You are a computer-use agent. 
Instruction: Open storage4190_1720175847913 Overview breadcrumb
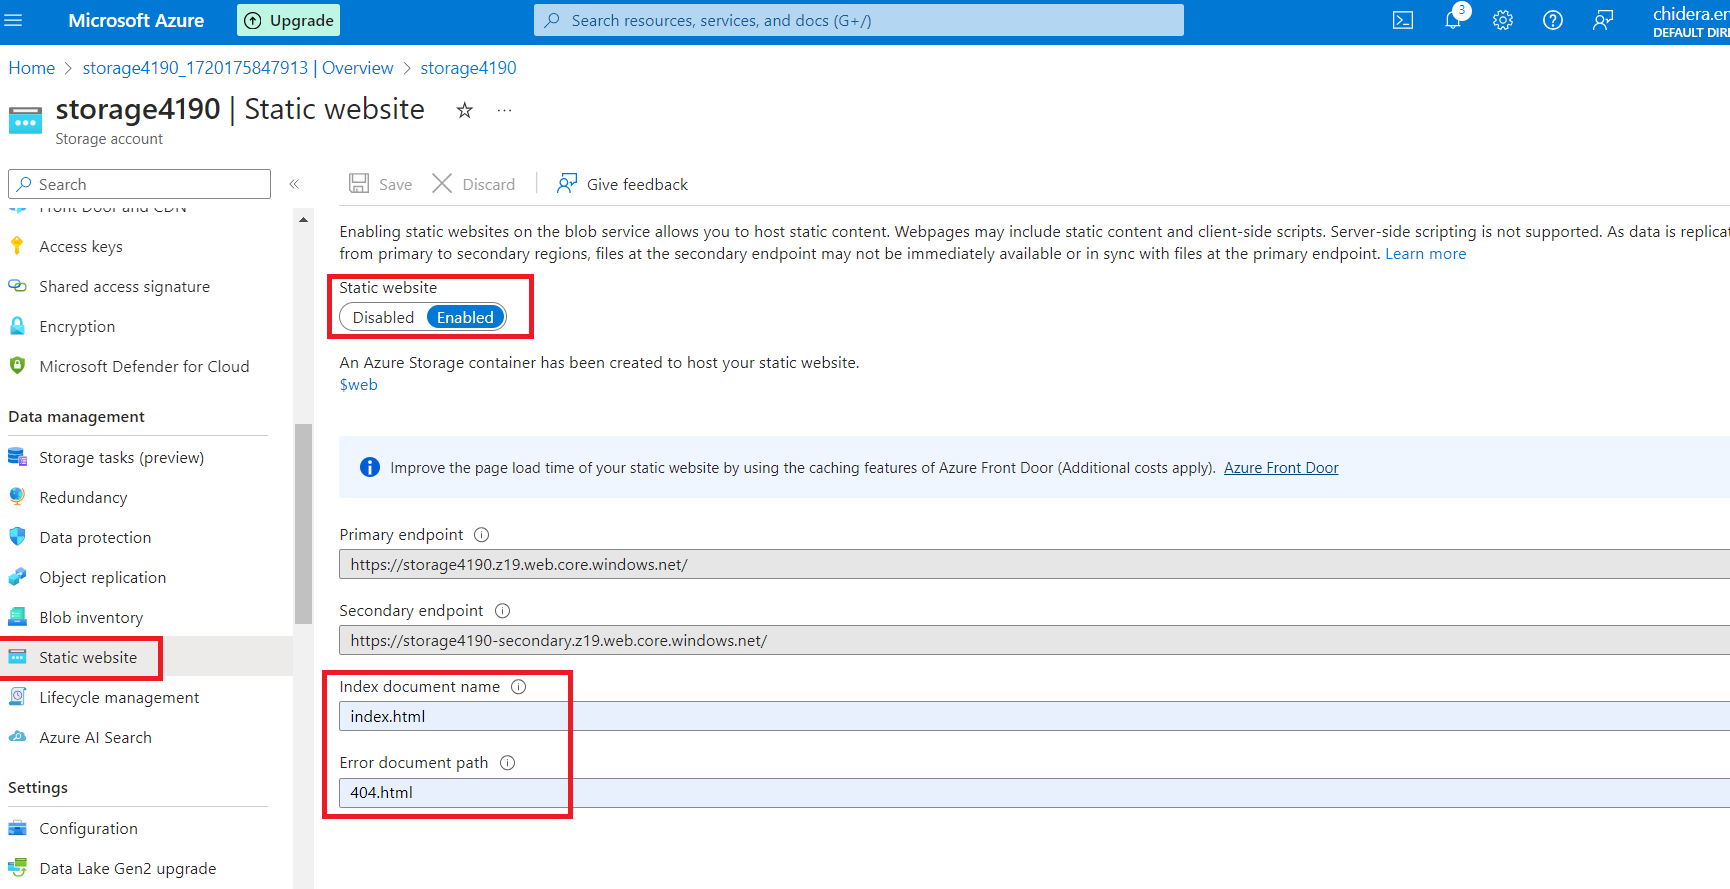click(x=238, y=68)
